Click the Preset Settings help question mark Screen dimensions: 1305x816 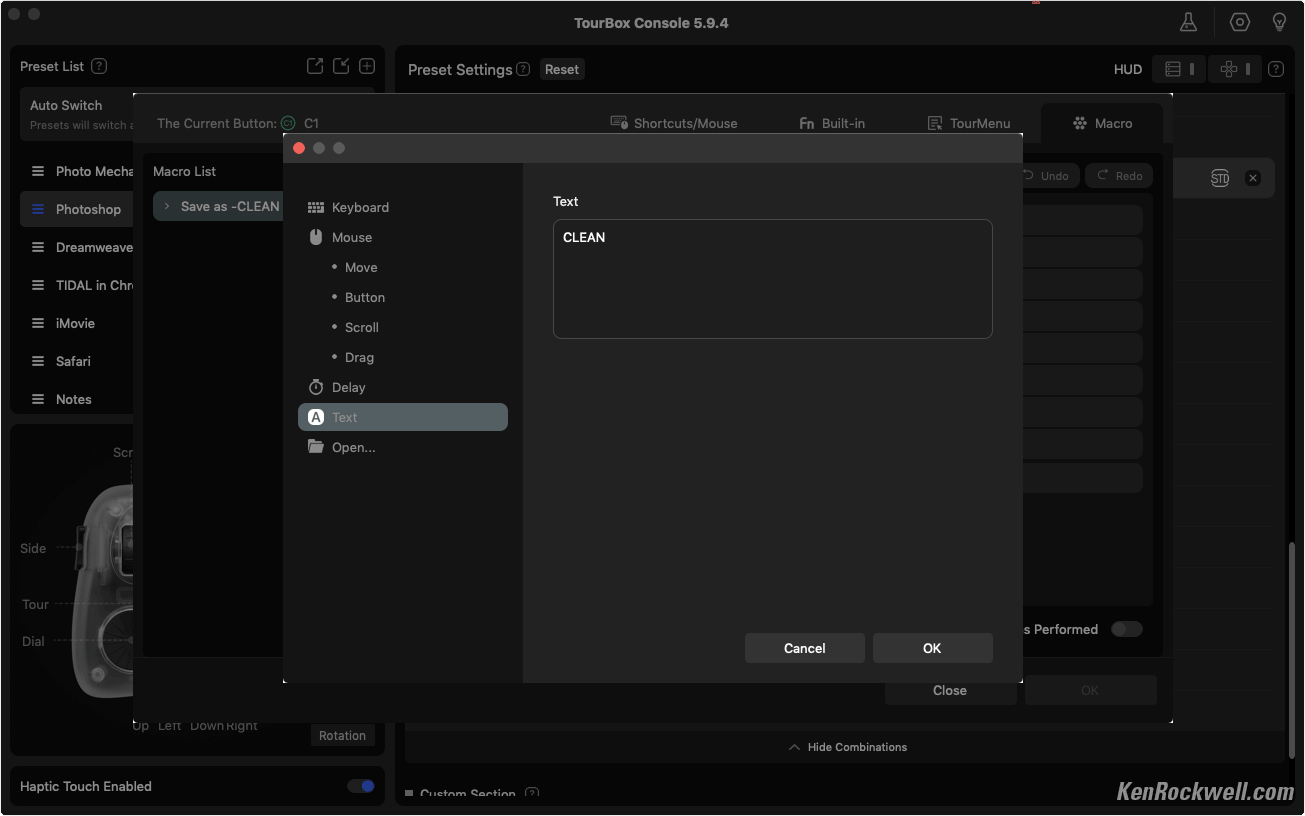(x=523, y=69)
